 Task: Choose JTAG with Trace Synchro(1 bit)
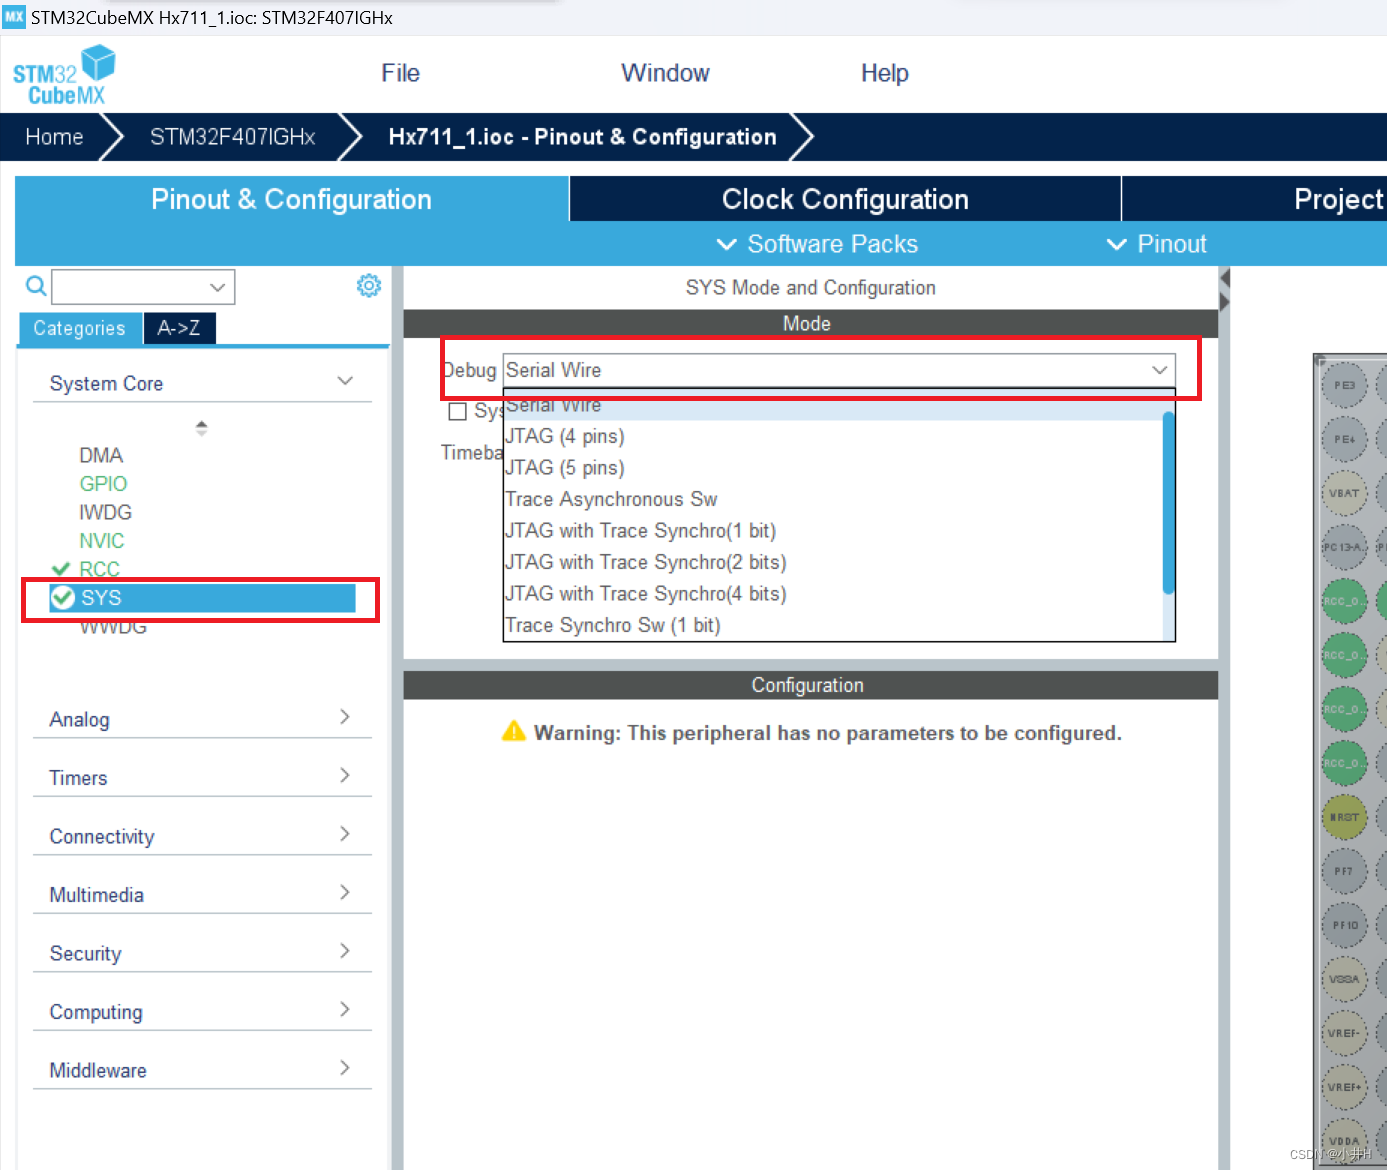pyautogui.click(x=832, y=530)
